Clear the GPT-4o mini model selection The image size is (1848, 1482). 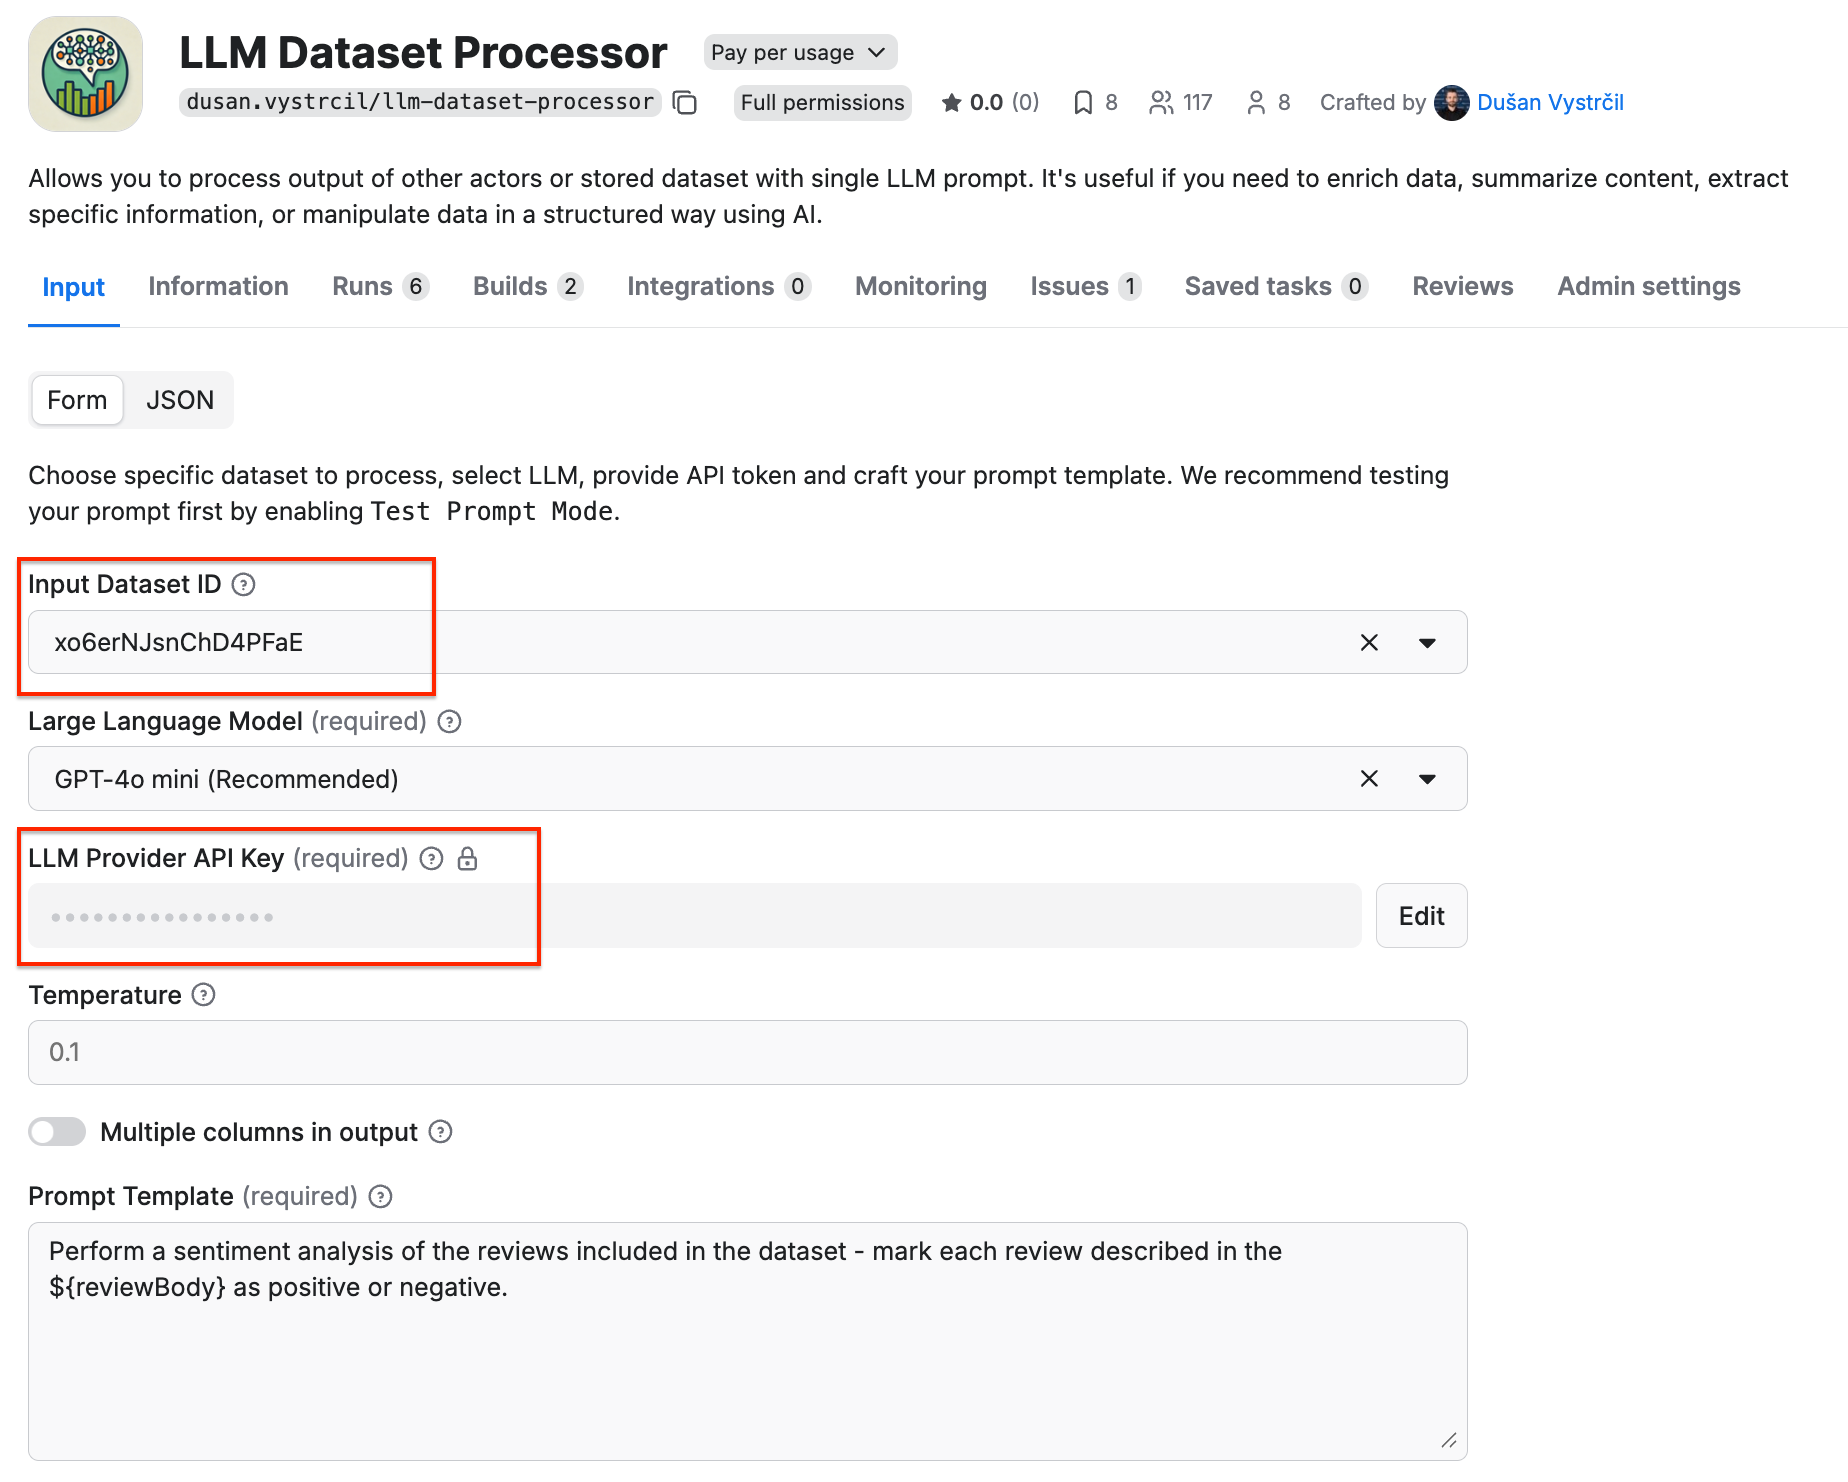pos(1369,779)
